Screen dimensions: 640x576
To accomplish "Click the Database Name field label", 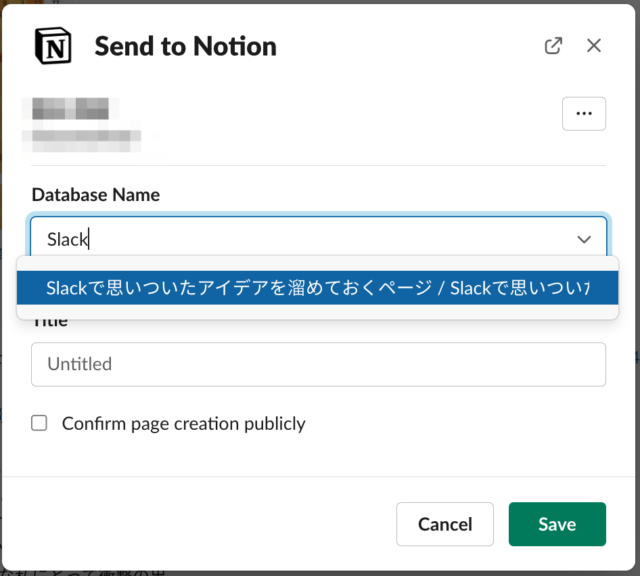I will pyautogui.click(x=96, y=195).
